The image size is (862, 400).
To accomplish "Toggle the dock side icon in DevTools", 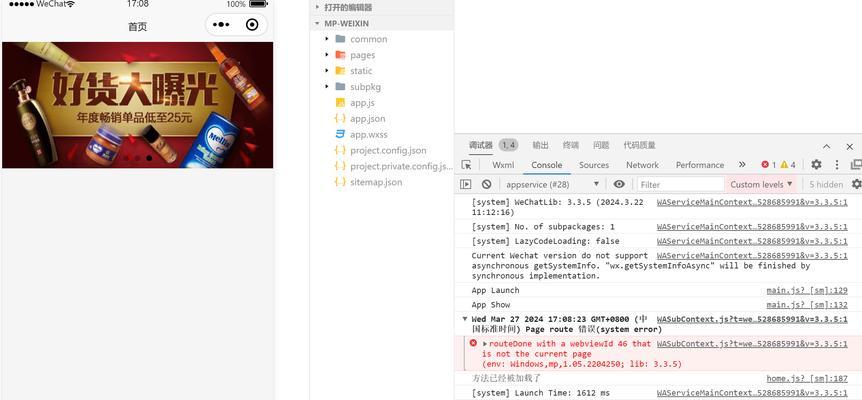I will 856,165.
